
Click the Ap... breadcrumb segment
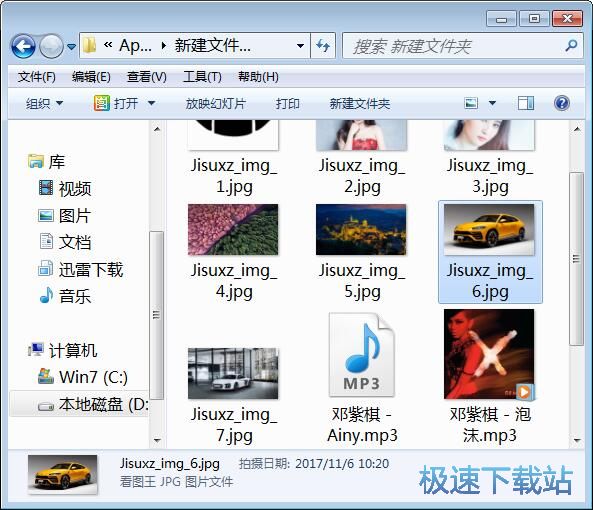tap(135, 46)
